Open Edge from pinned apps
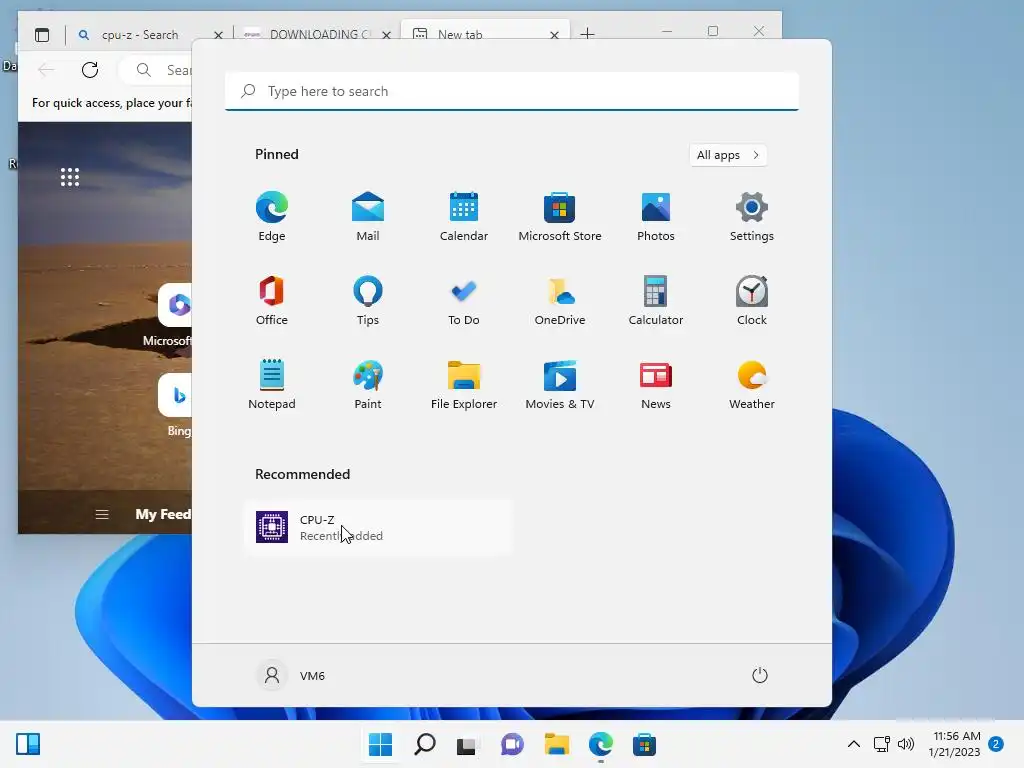The width and height of the screenshot is (1024, 768). point(272,216)
